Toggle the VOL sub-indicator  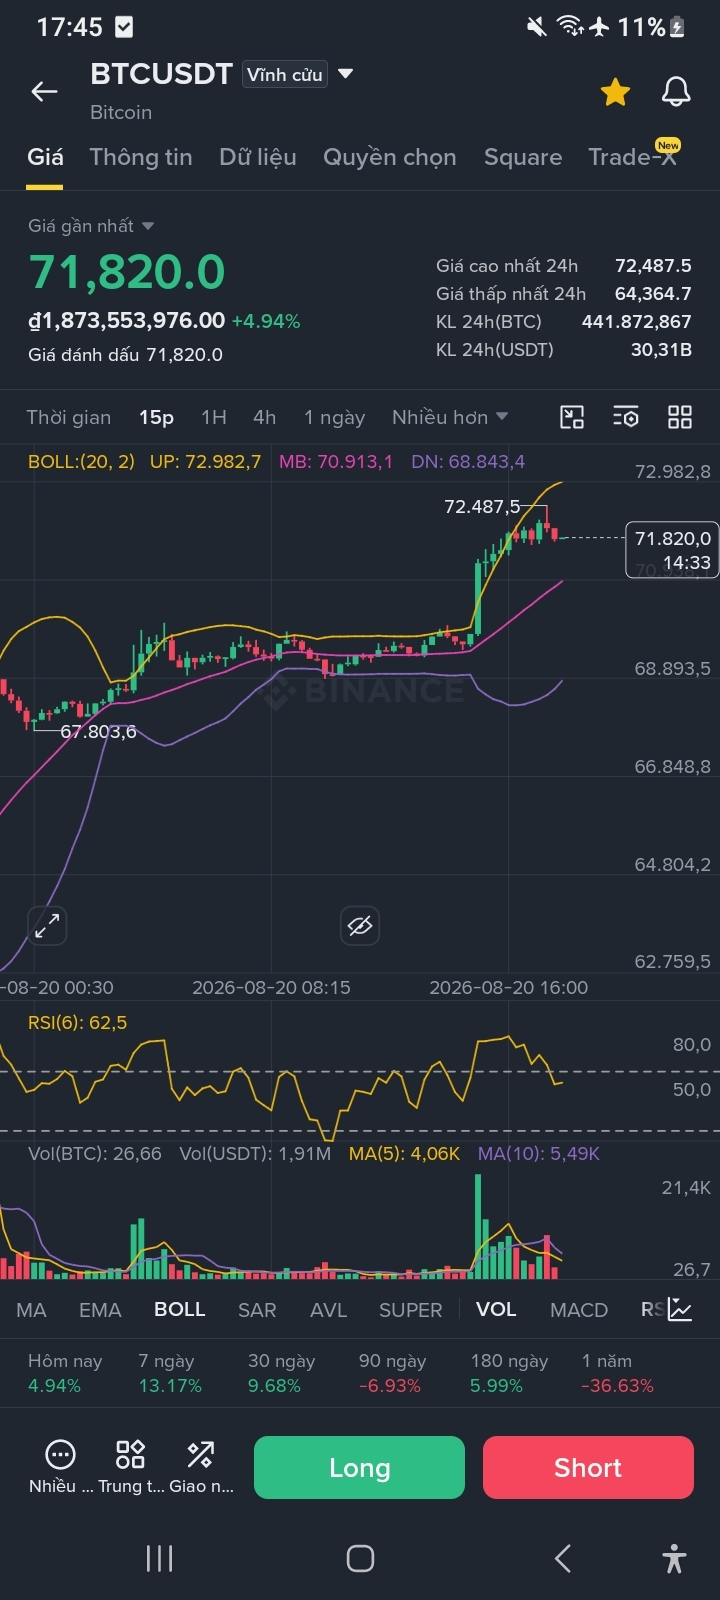click(x=496, y=1310)
